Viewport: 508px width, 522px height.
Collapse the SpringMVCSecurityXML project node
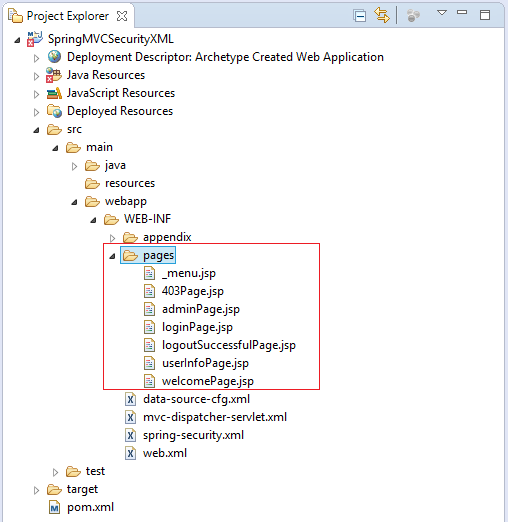coord(17,41)
